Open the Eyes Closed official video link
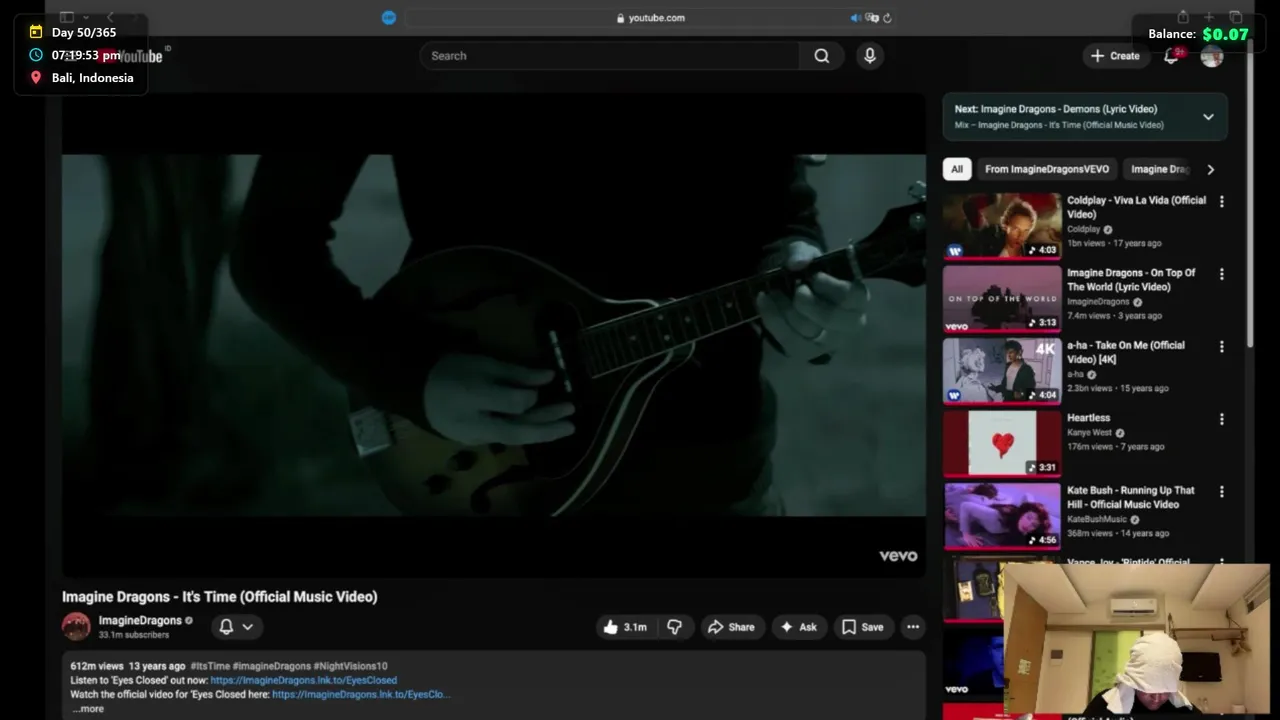The width and height of the screenshot is (1280, 720). 361,694
